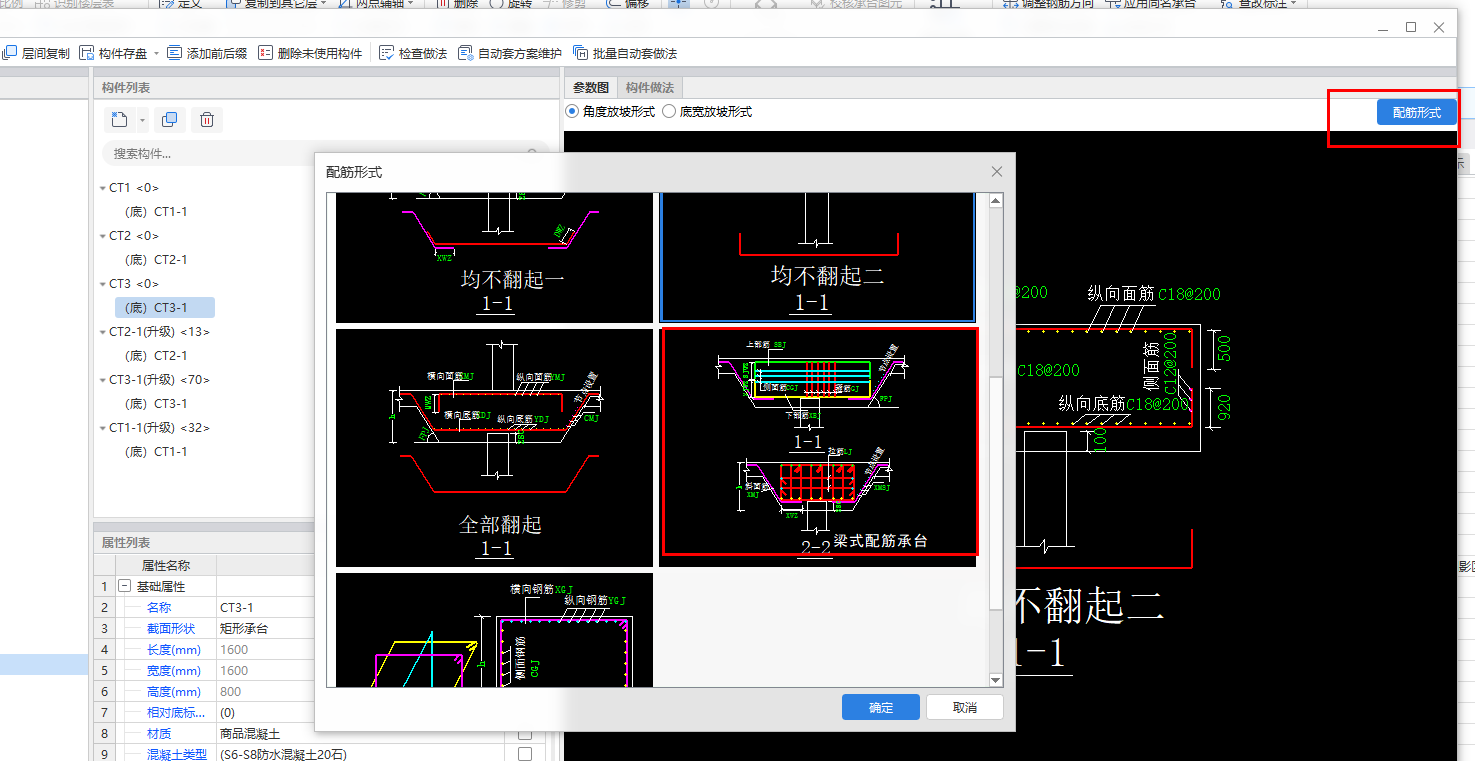Viewport: 1475px width, 761px height.
Task: Collapse the CT2 <0> tree node
Action: point(102,236)
